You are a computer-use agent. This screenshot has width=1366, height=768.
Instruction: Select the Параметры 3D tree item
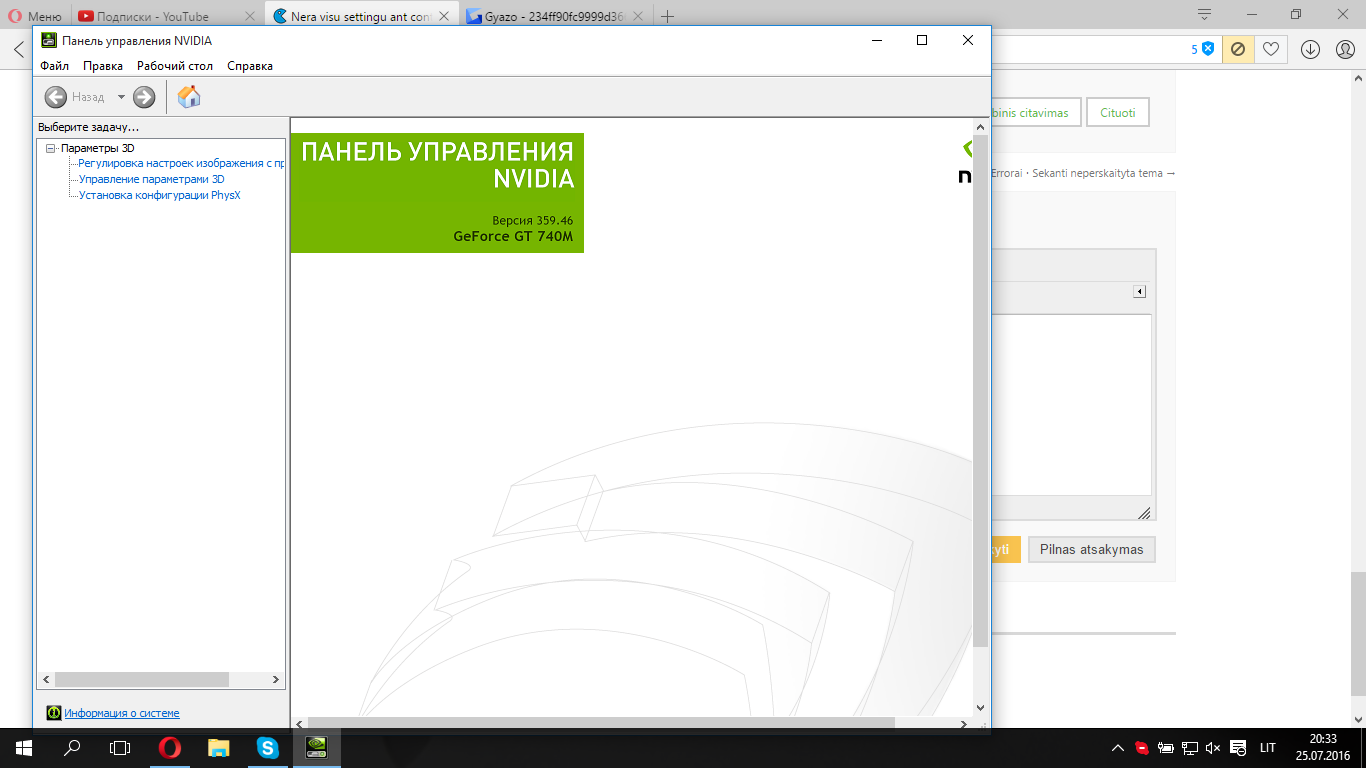coord(97,148)
